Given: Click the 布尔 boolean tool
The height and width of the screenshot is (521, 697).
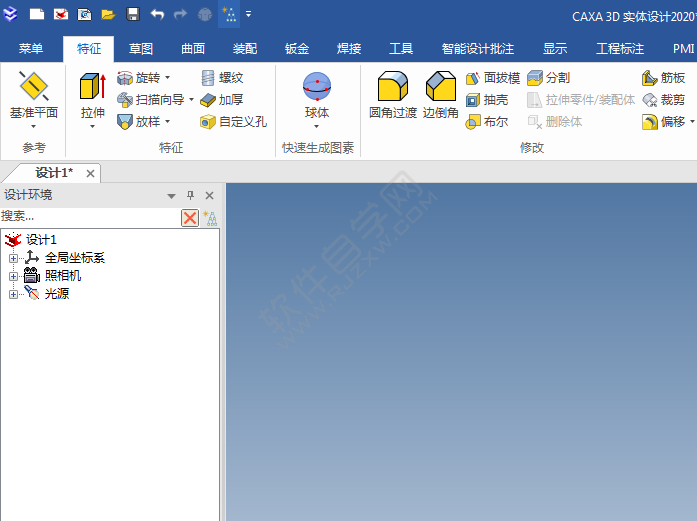Looking at the screenshot, I should pos(487,121).
